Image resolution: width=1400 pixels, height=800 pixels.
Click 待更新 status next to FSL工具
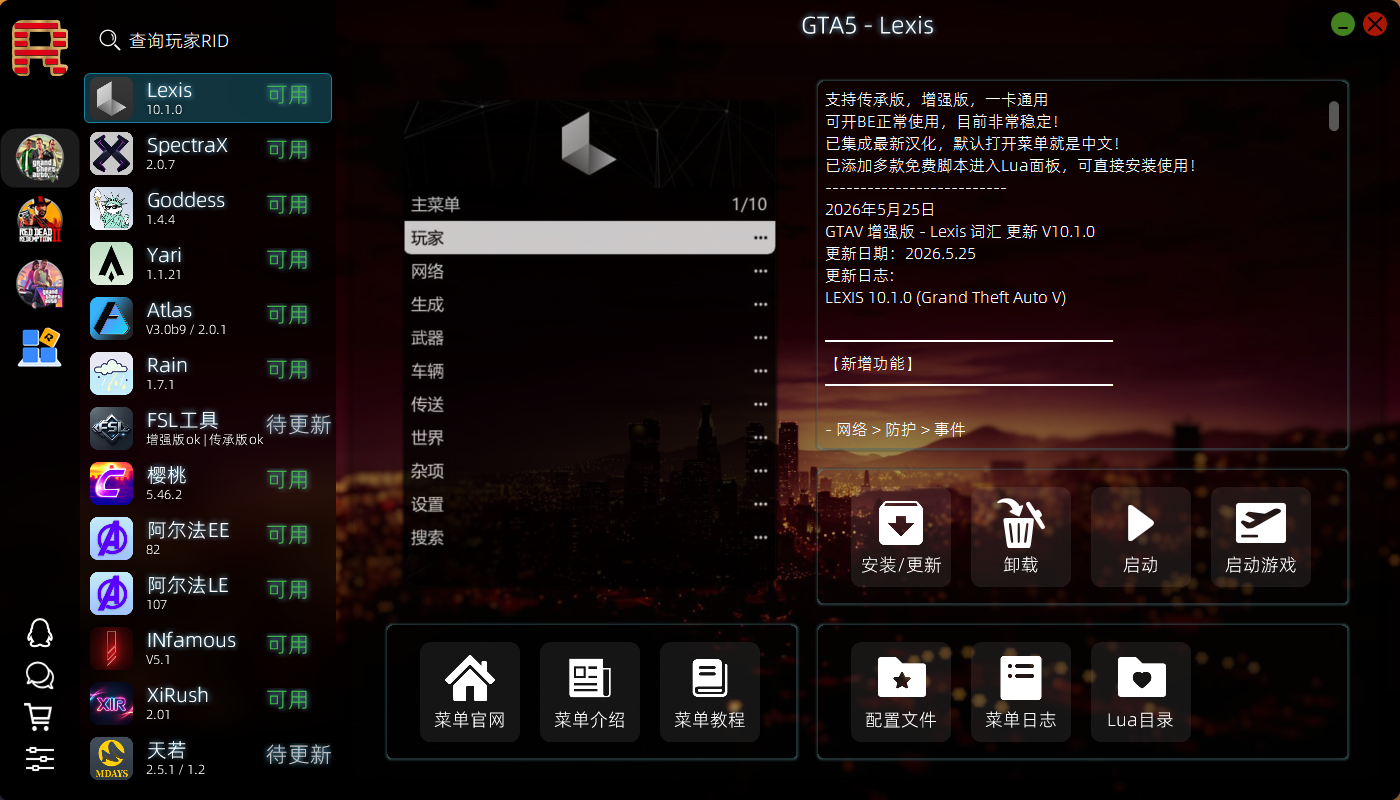point(298,424)
